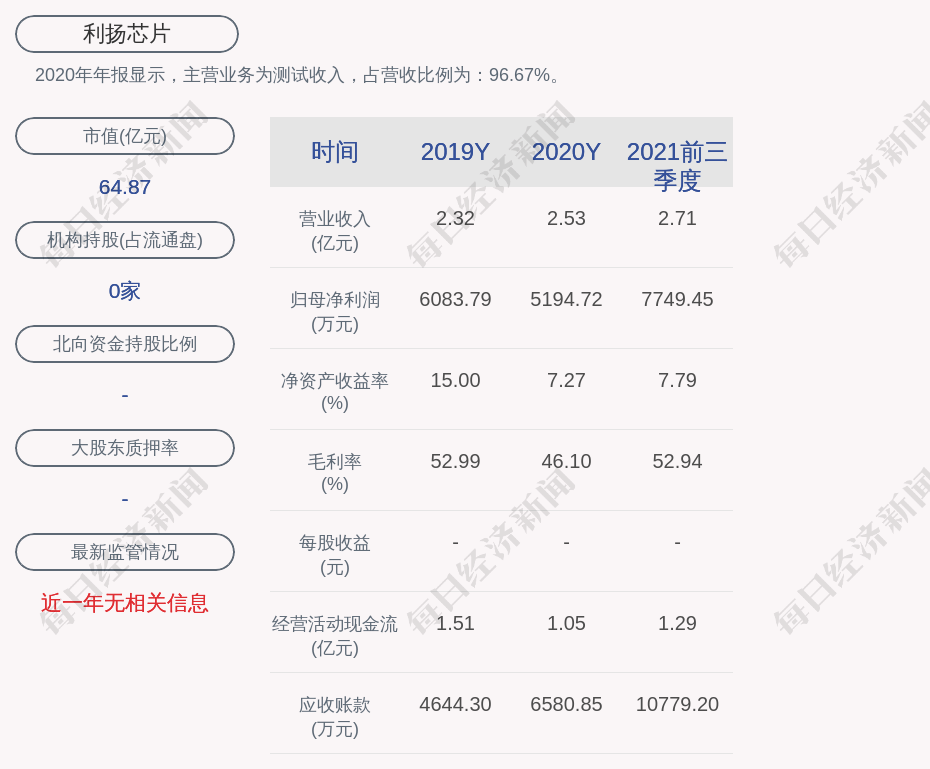Click the 经营活动现金流 value 1.51

point(455,622)
